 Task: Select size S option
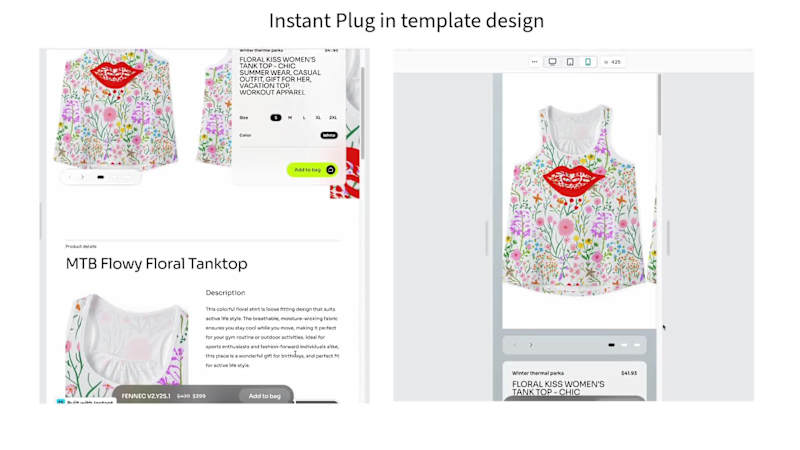click(276, 117)
